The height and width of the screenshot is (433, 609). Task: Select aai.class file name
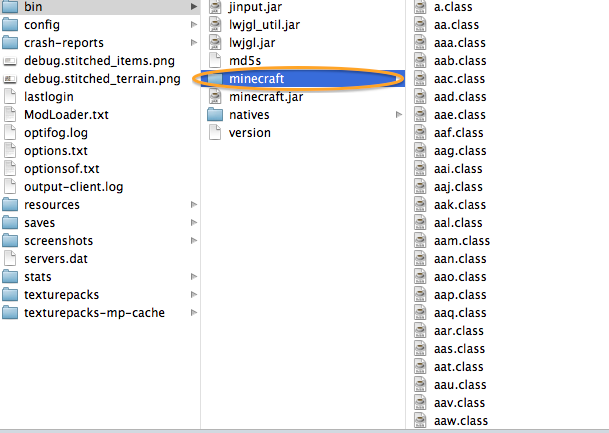[458, 169]
